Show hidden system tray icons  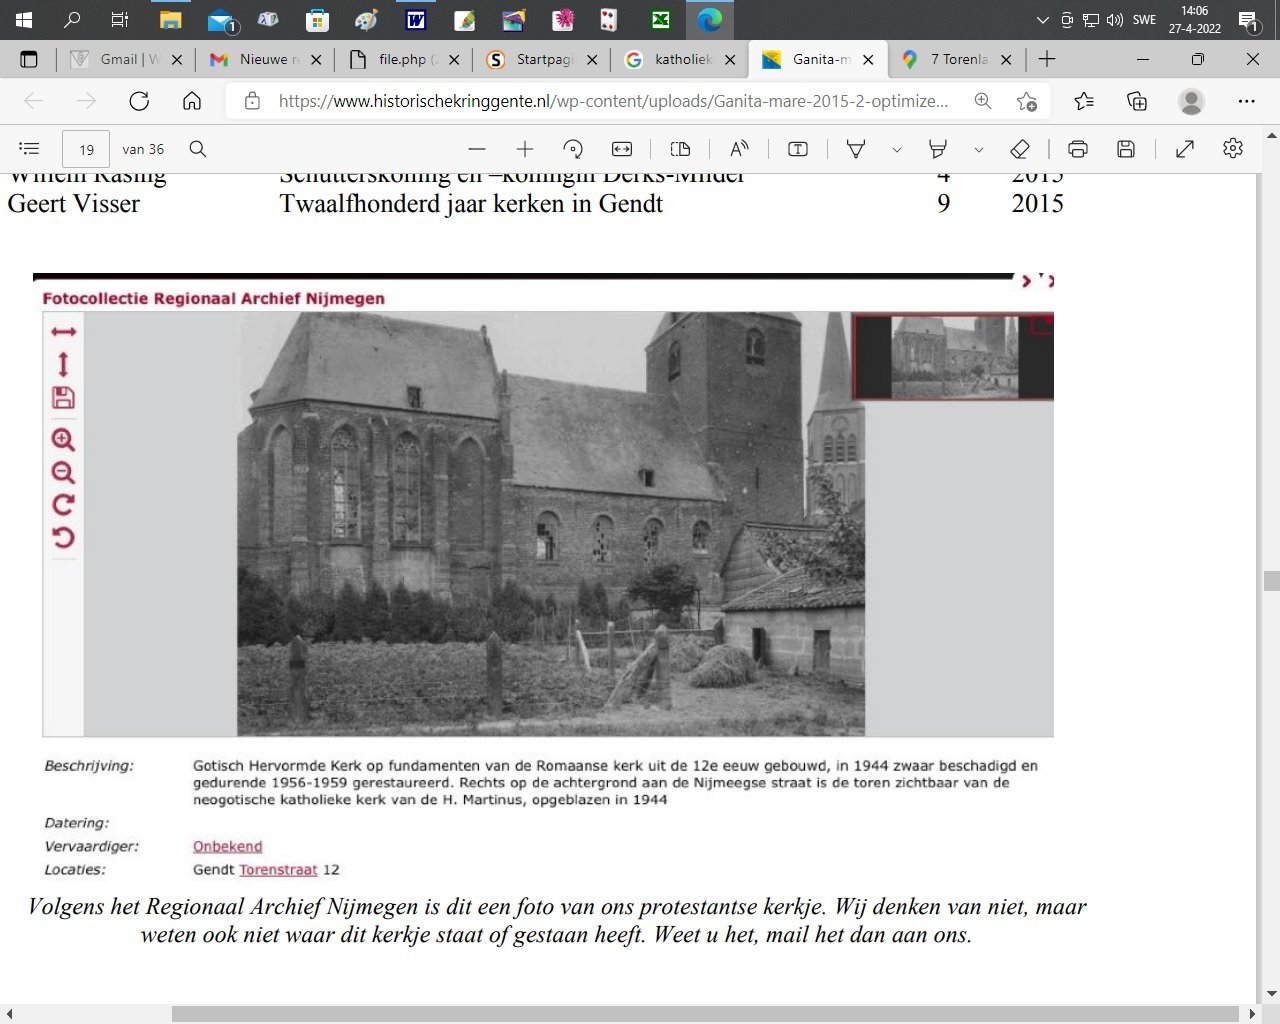coord(1042,20)
